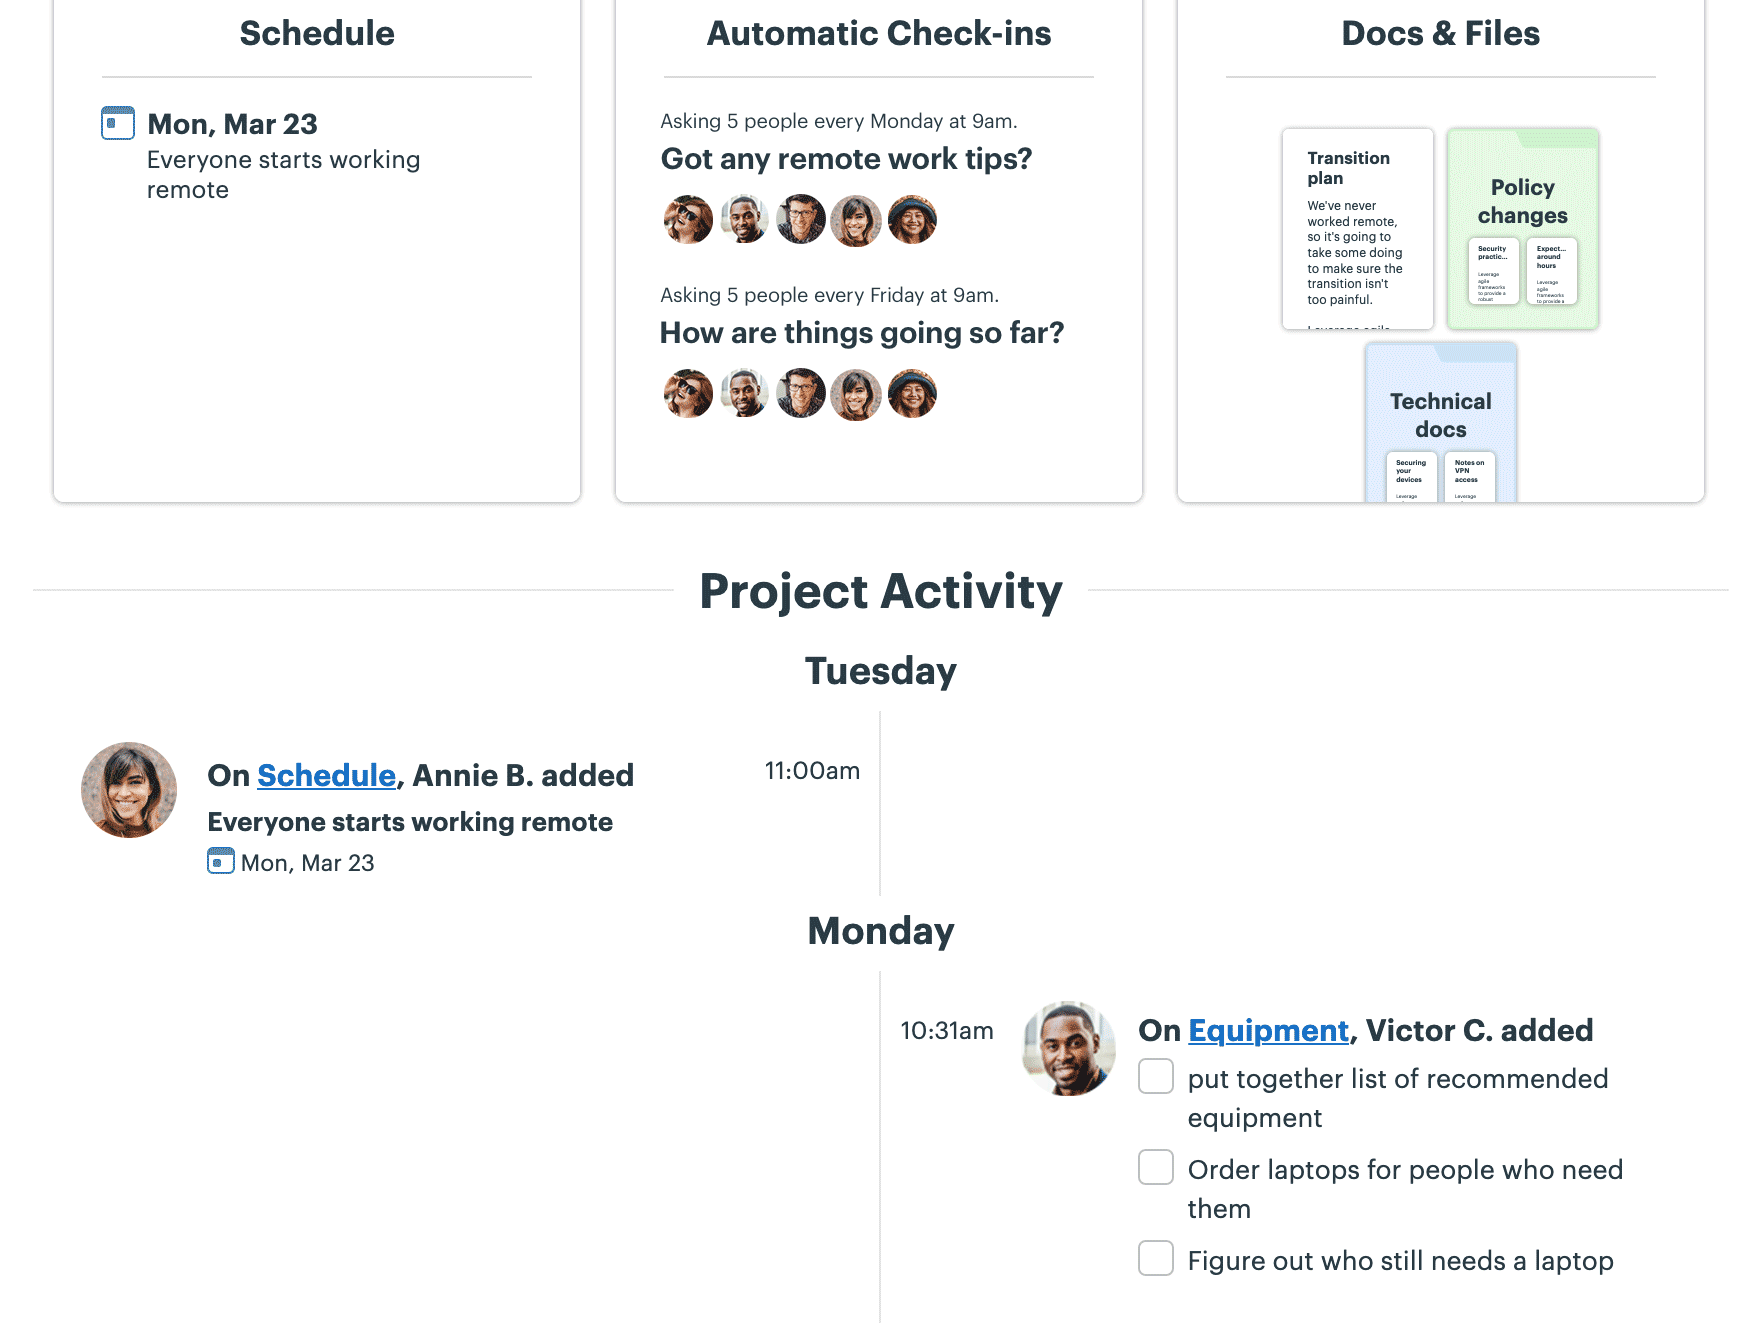Click the calendar icon beside Mon, Mar 23 in Schedule card

coord(118,123)
